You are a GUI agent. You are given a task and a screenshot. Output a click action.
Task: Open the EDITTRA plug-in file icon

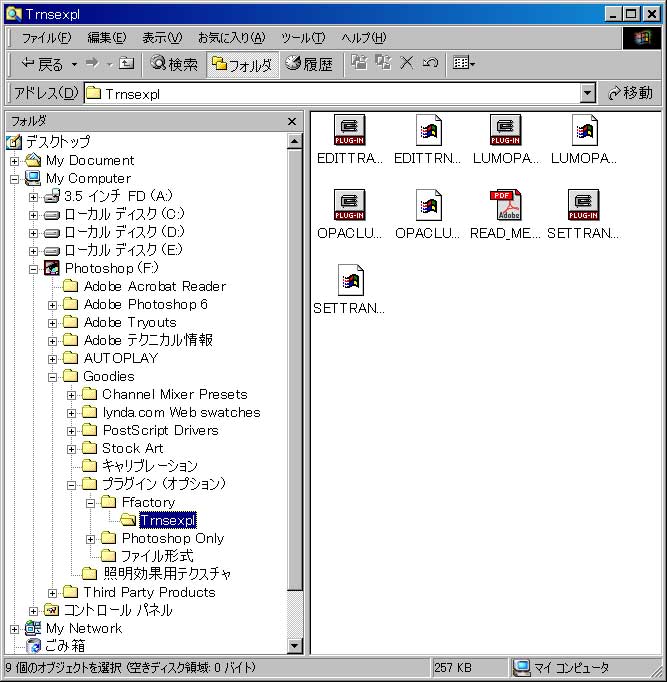pyautogui.click(x=349, y=130)
